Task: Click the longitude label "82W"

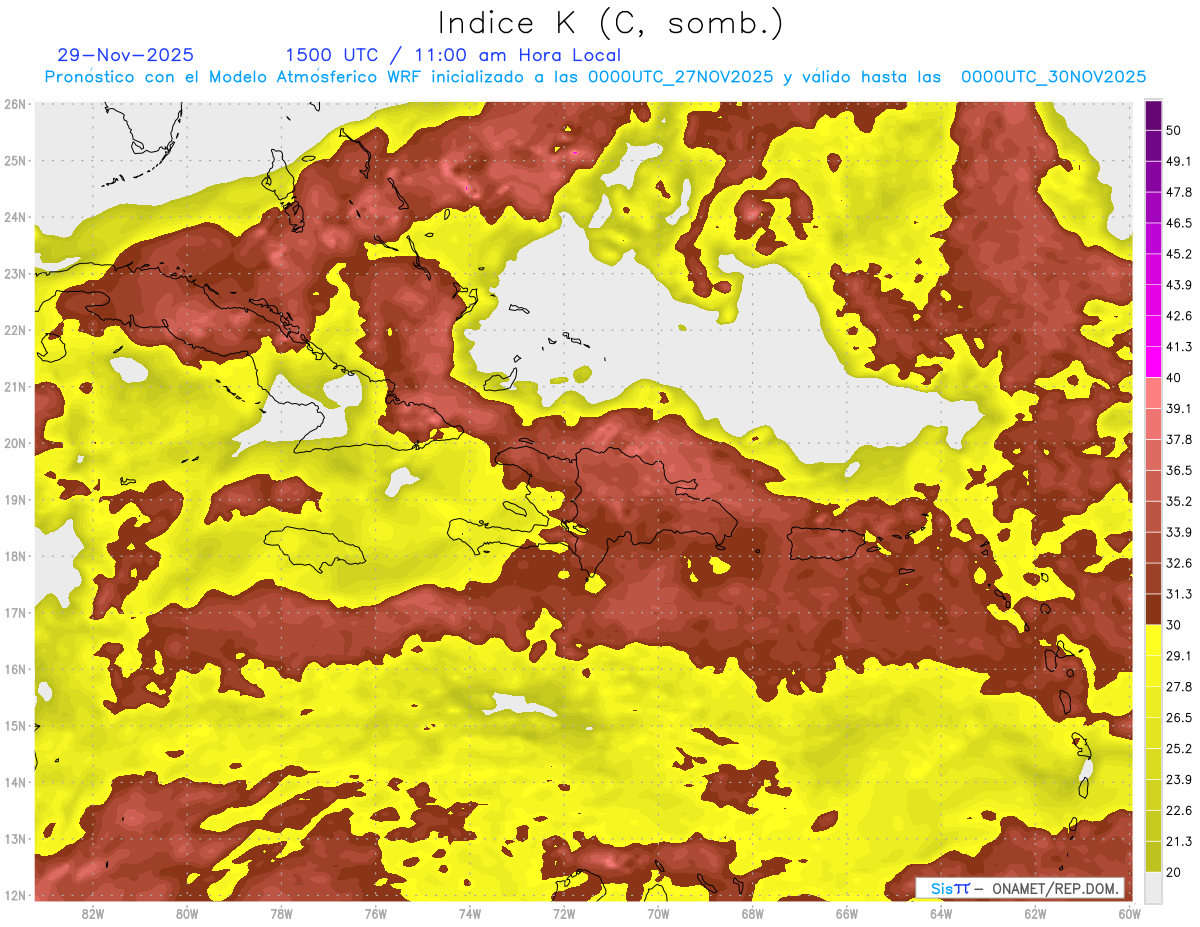Action: click(92, 914)
